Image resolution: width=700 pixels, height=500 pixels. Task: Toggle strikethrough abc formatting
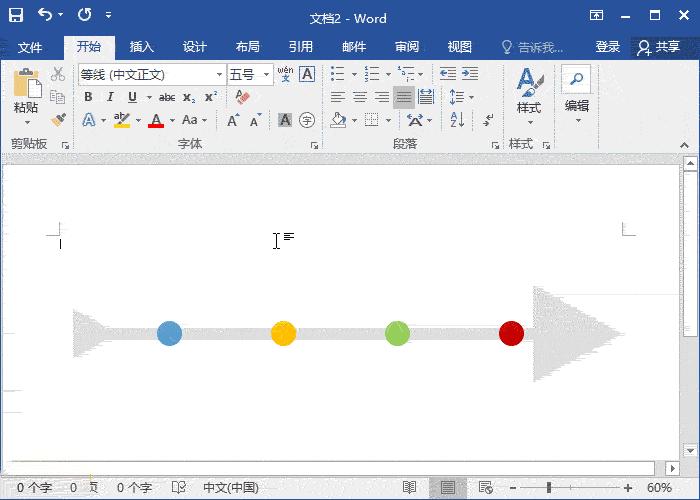[x=167, y=97]
